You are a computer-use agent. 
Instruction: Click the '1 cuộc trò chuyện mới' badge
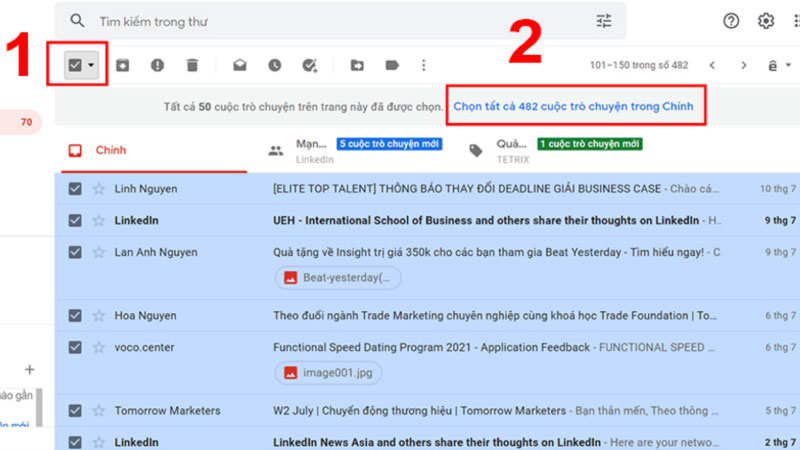[590, 144]
